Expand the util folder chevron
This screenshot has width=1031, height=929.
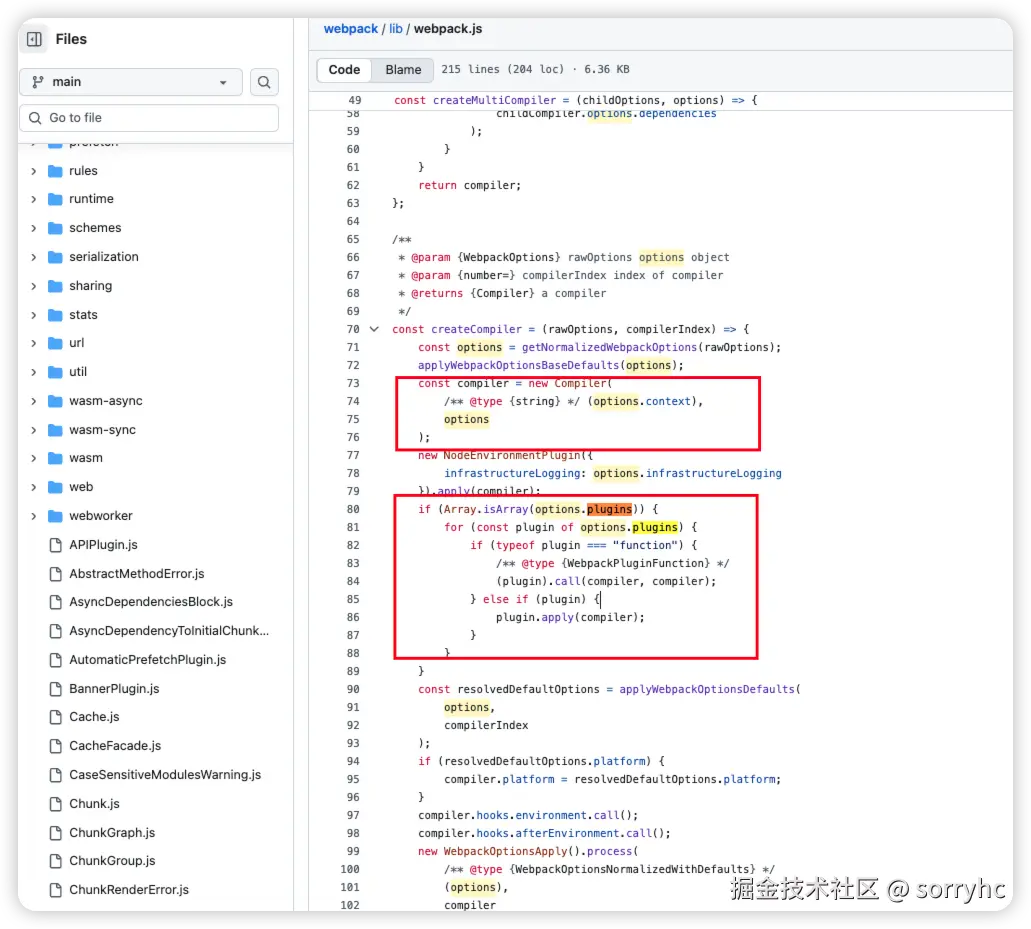(x=34, y=372)
